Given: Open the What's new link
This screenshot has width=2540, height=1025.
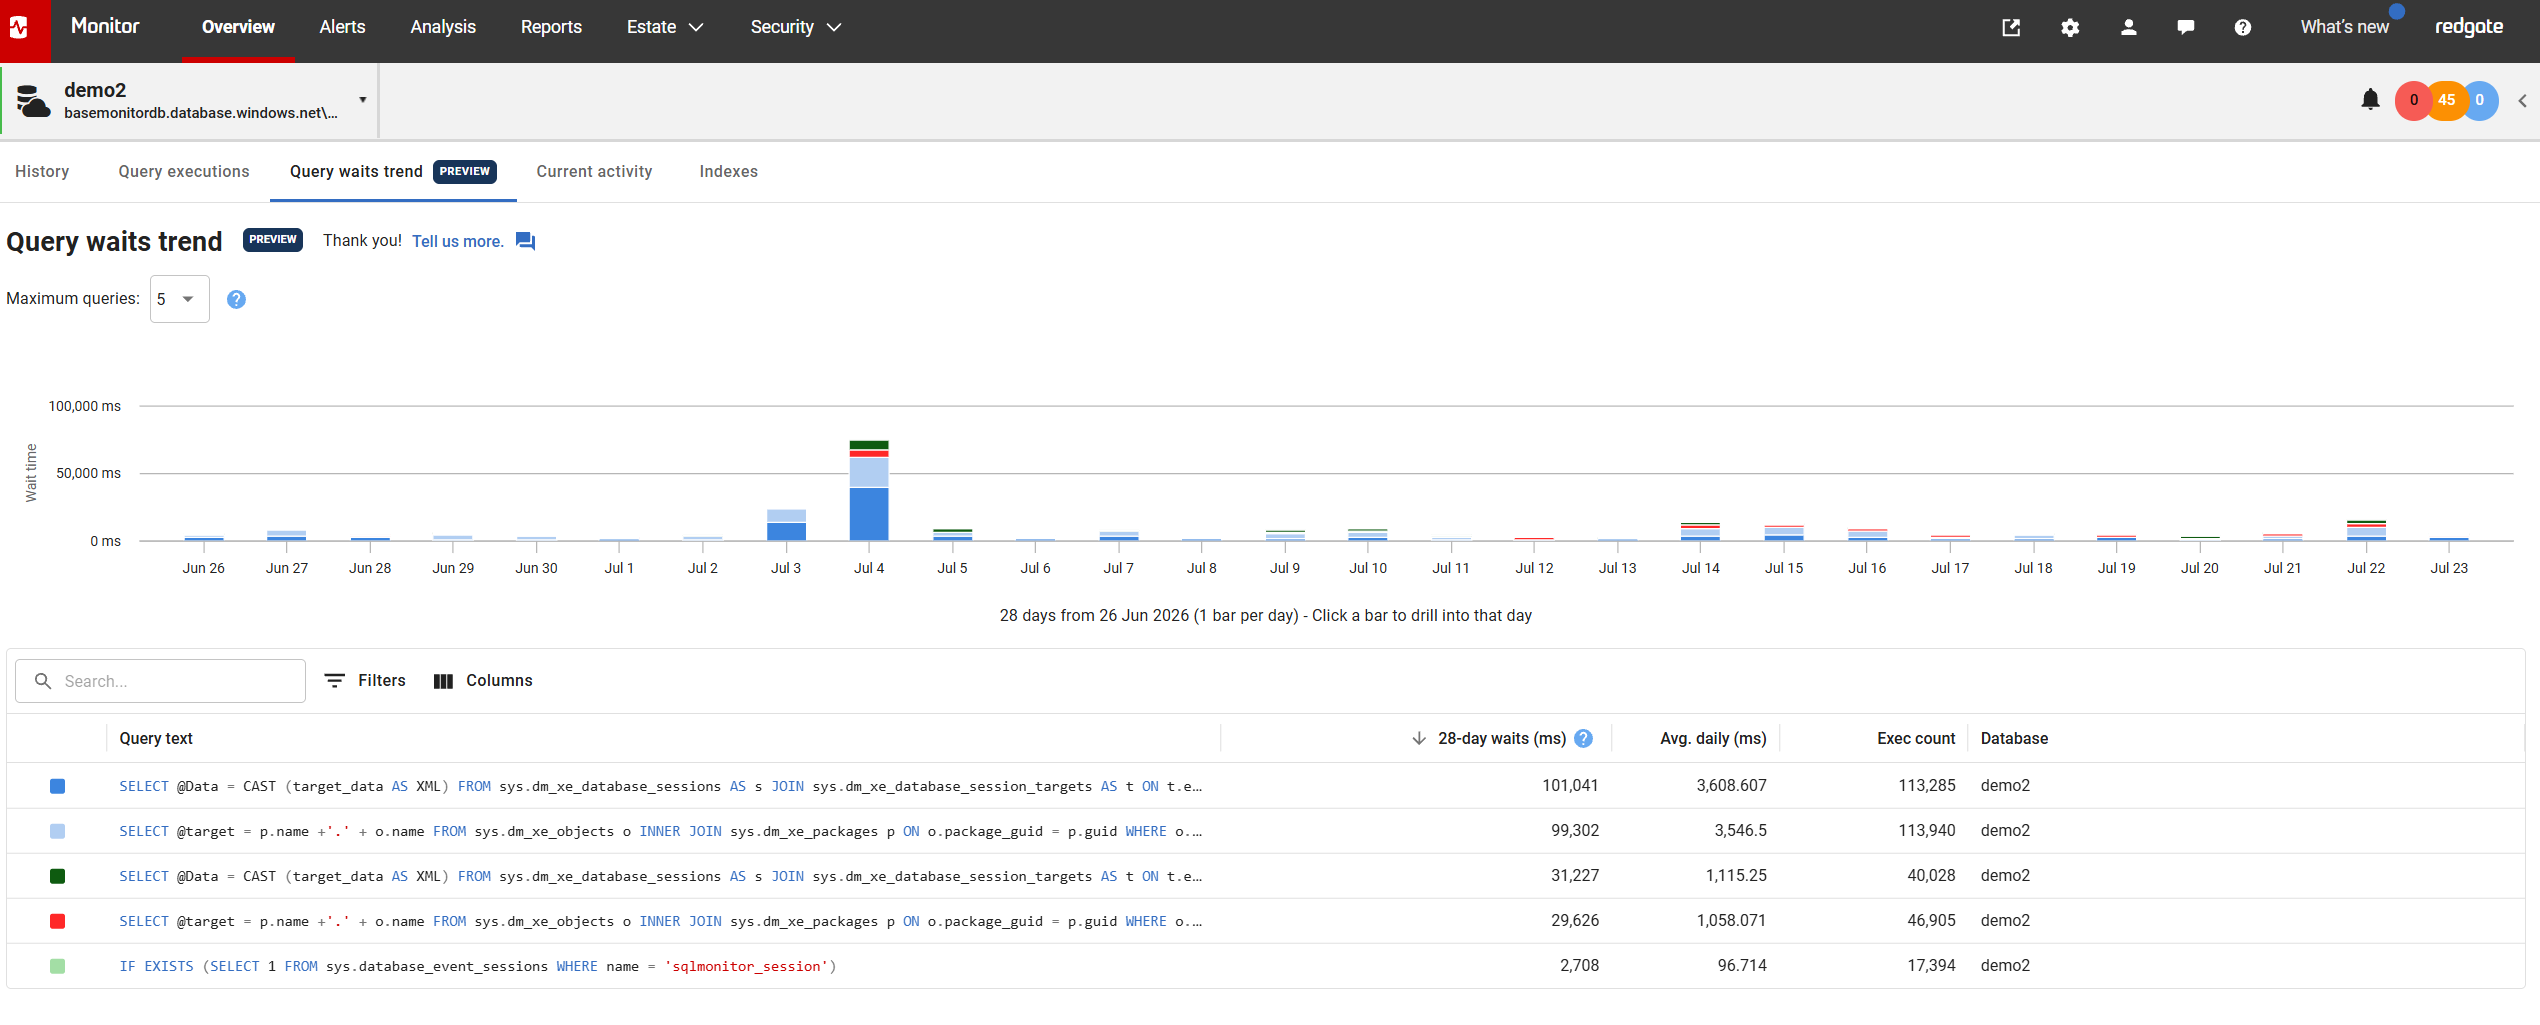Looking at the screenshot, I should click(x=2344, y=27).
